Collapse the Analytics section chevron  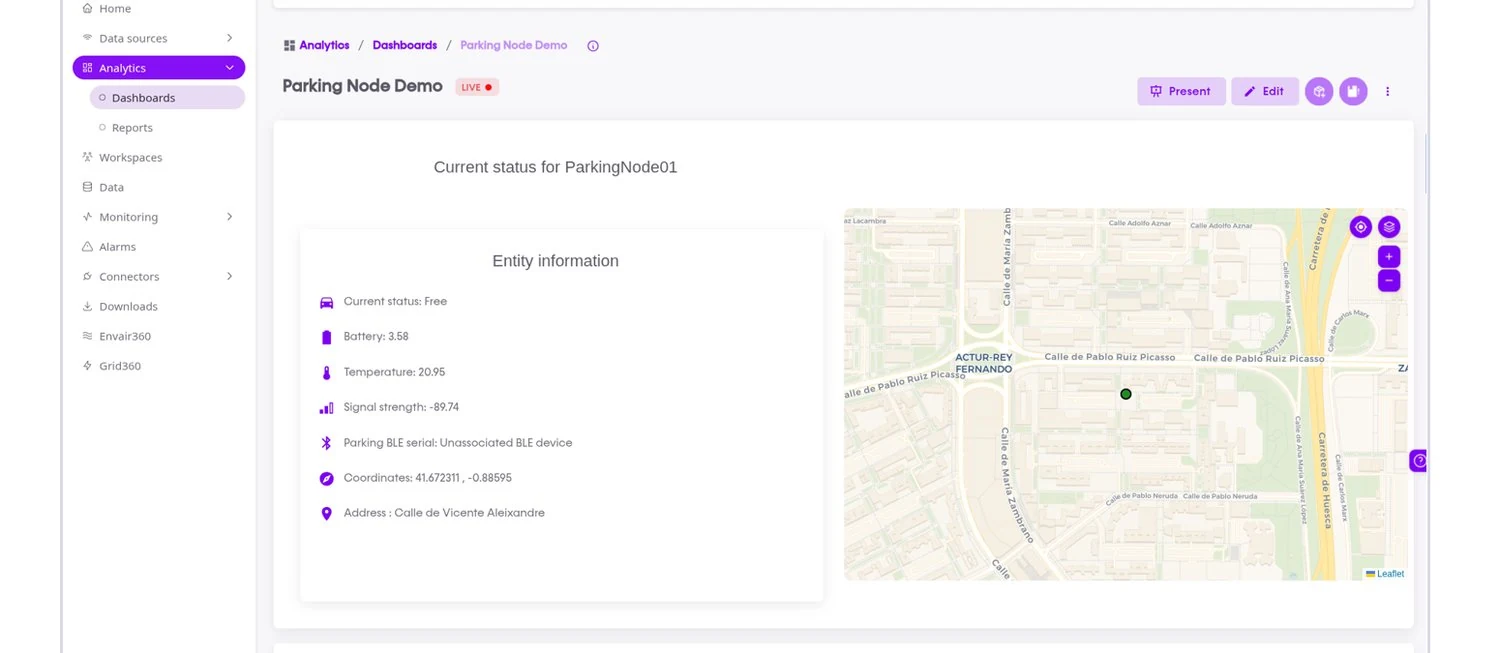click(x=229, y=68)
